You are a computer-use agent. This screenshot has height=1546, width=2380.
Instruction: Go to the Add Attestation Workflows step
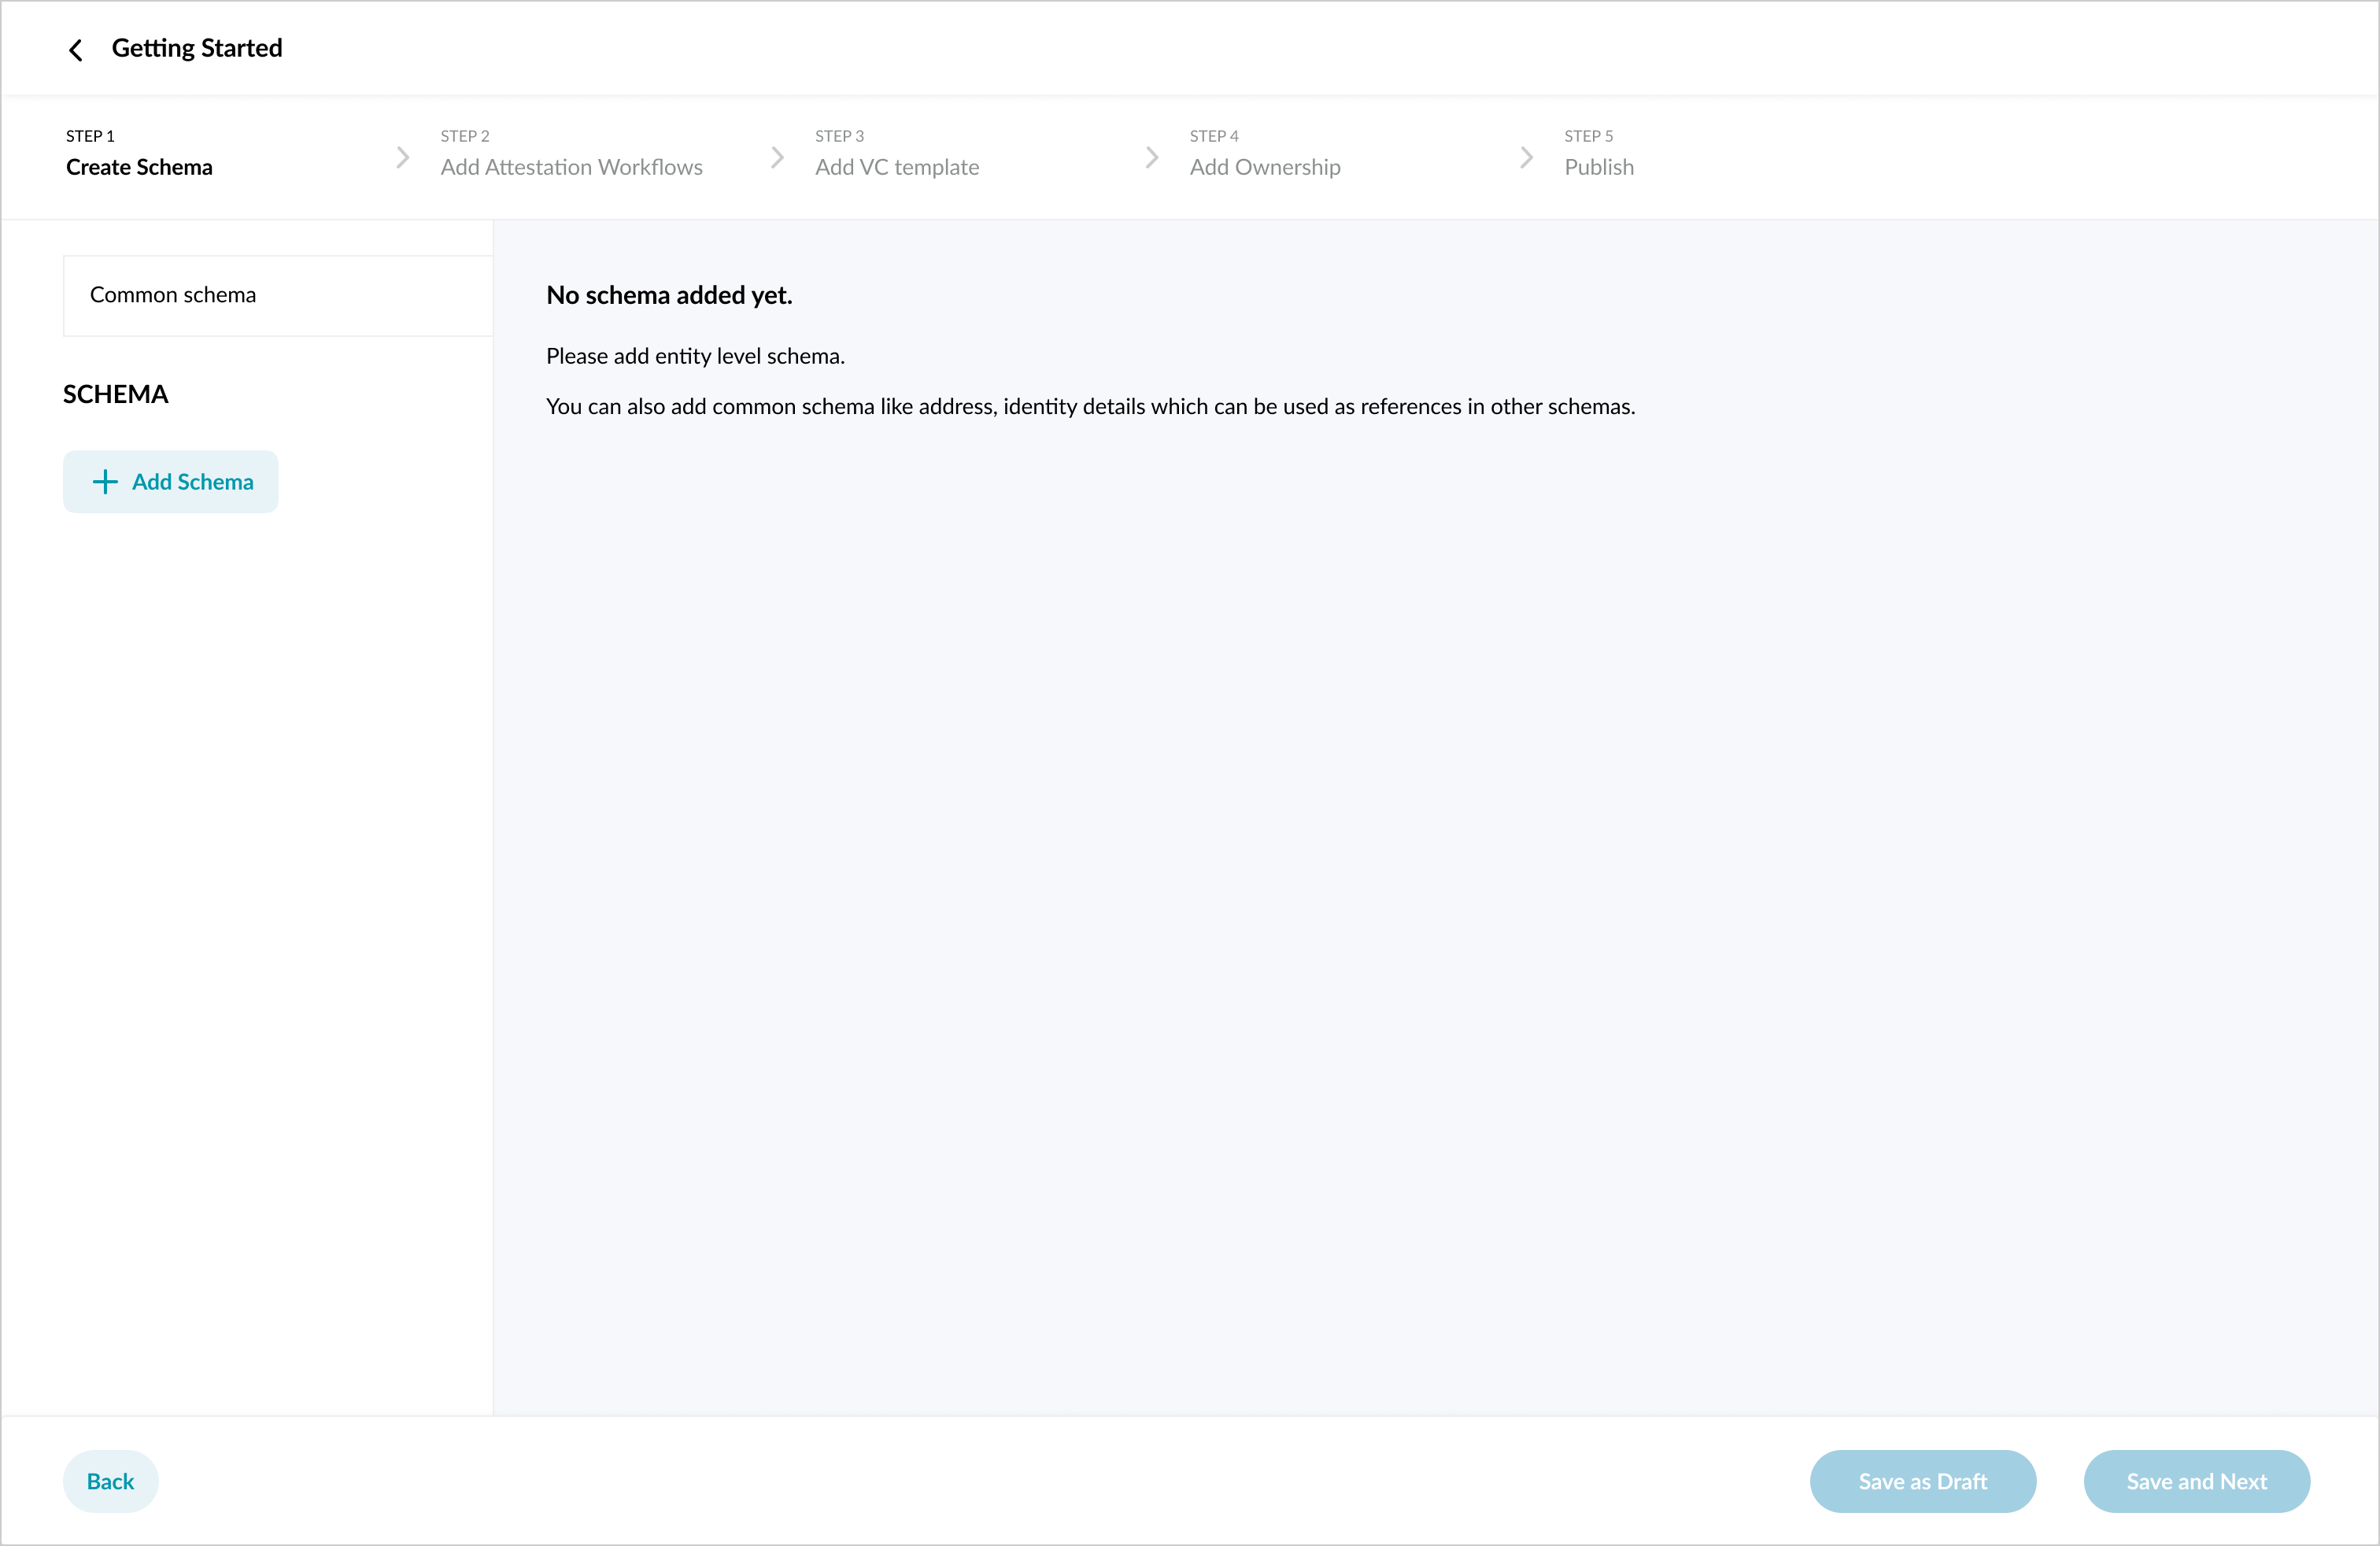point(571,167)
